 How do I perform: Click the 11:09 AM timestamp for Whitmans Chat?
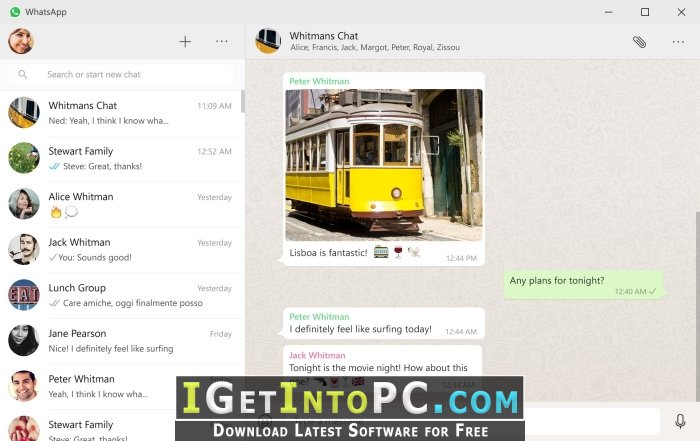point(214,106)
